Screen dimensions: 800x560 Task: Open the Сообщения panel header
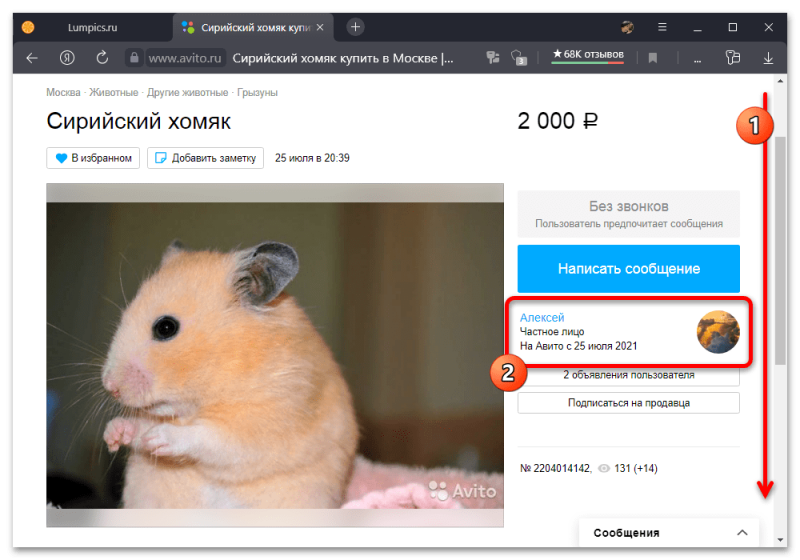click(x=669, y=532)
